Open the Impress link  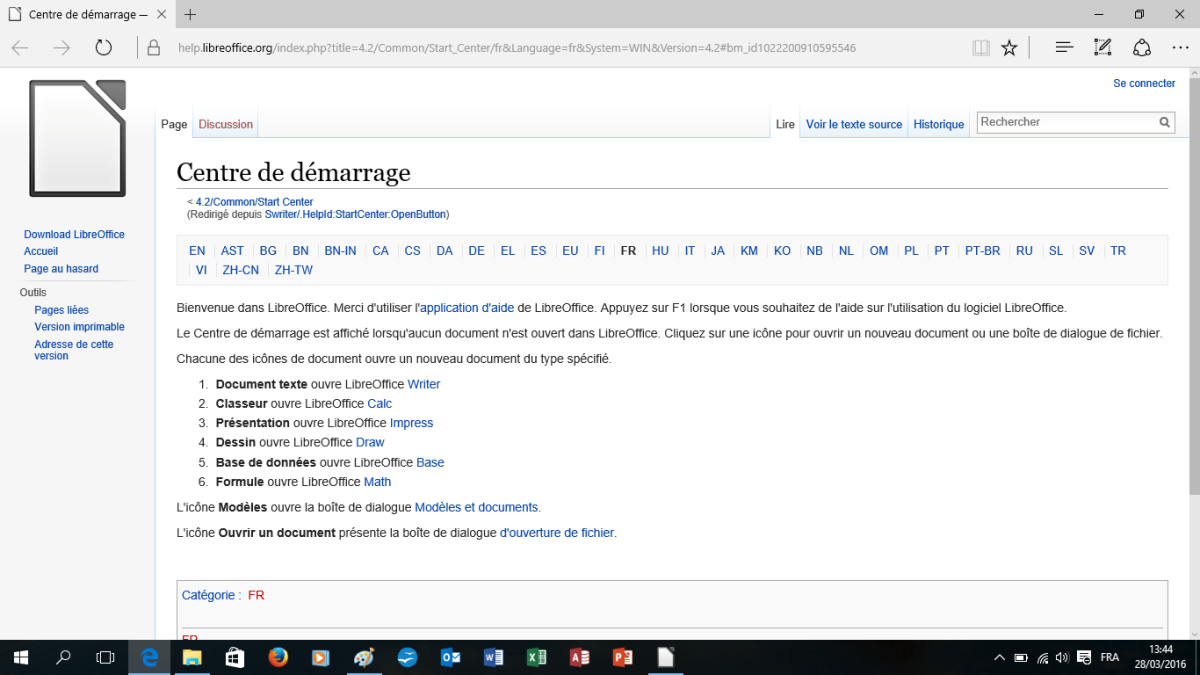(x=412, y=423)
